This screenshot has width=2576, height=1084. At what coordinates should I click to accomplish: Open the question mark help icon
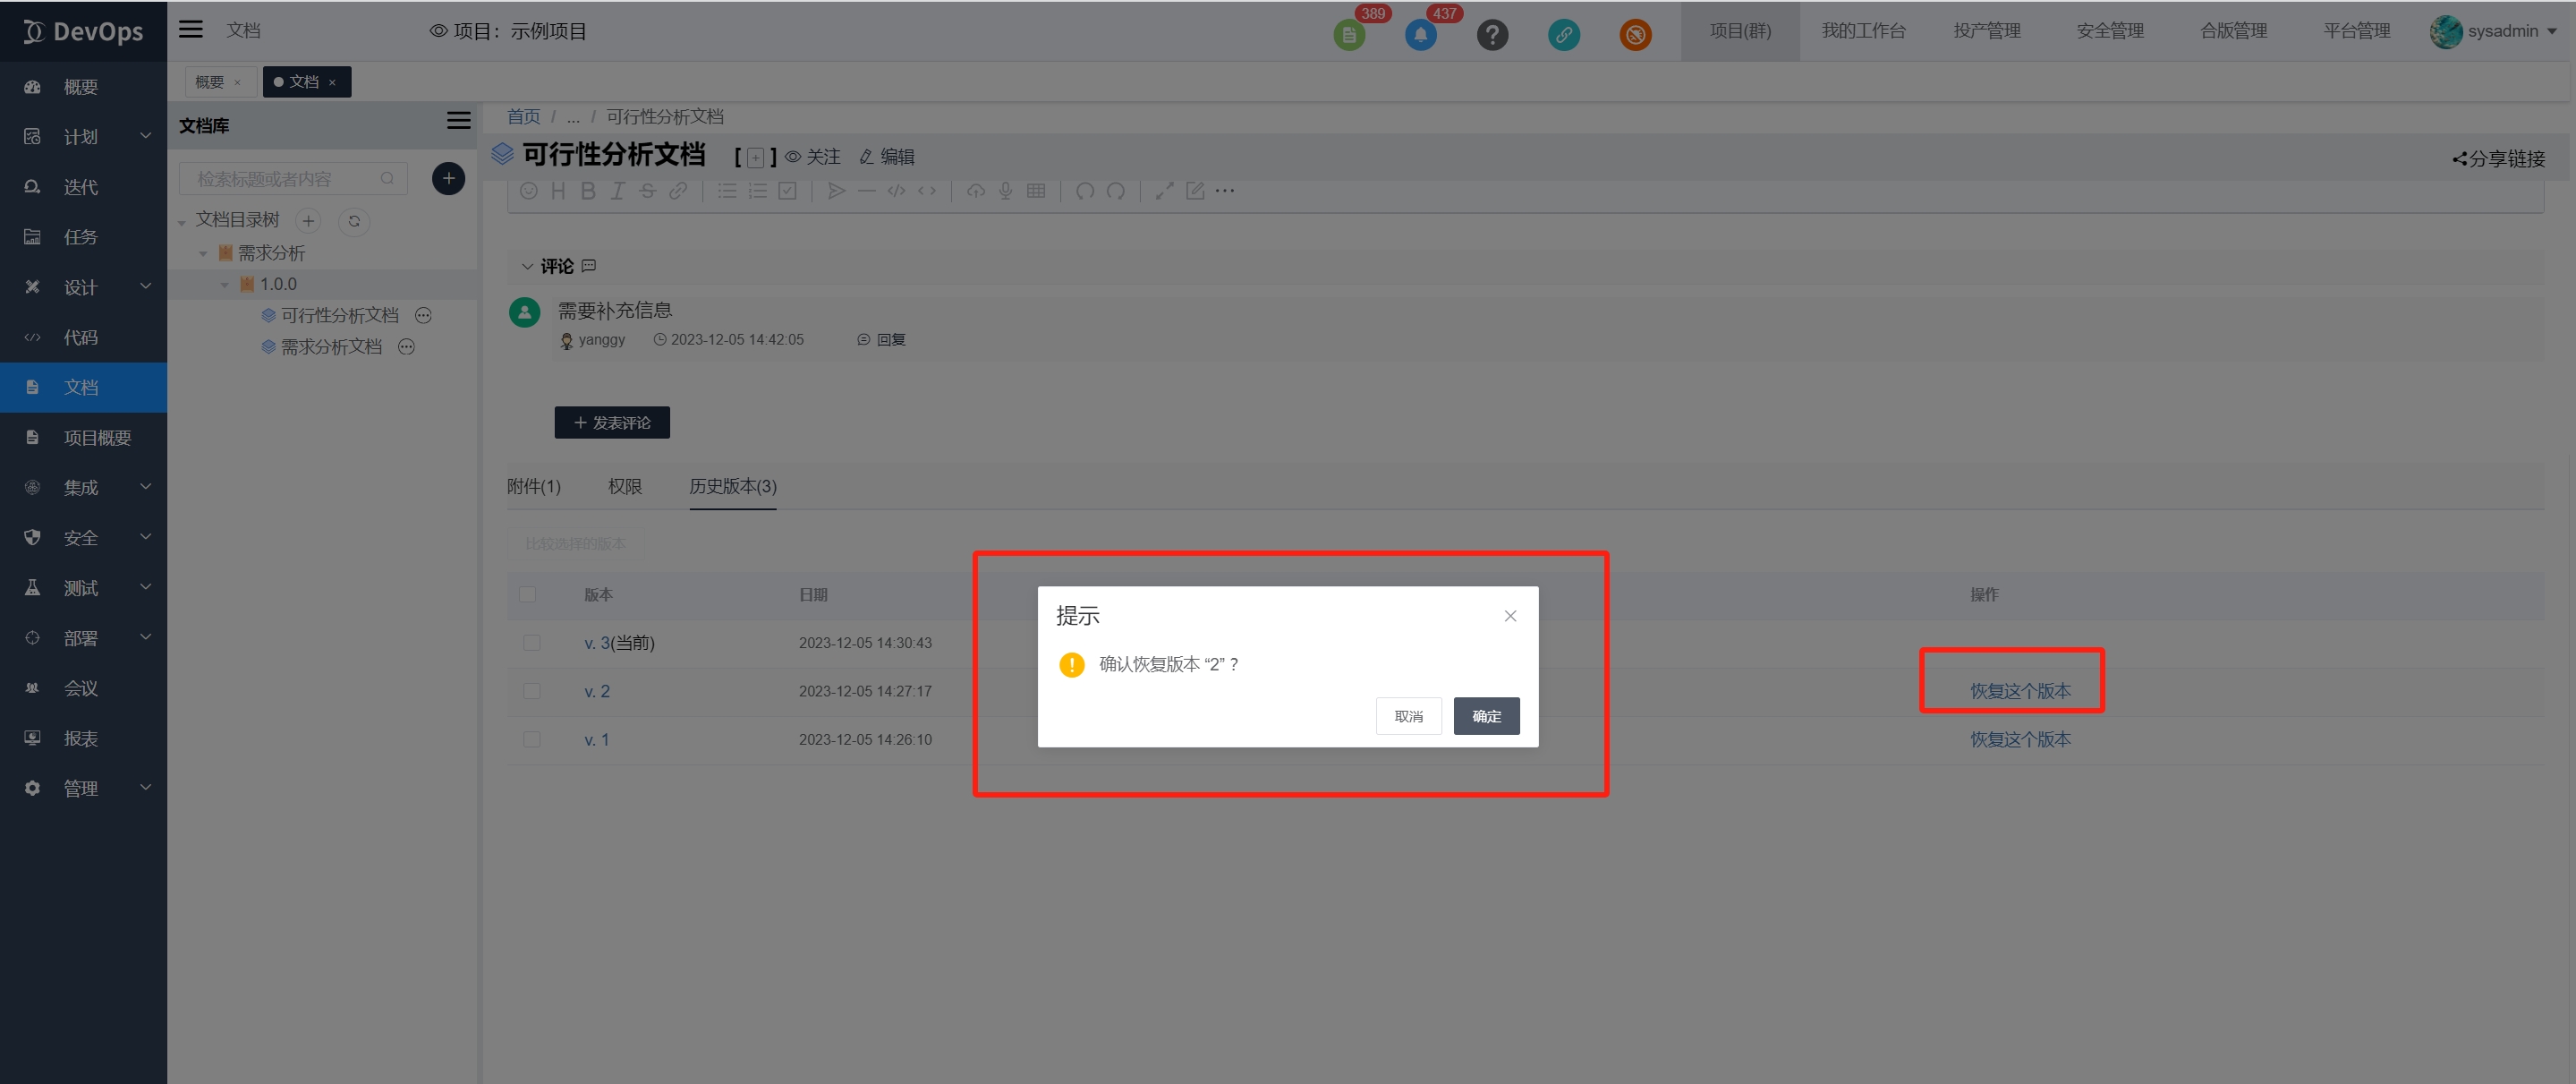pos(1492,35)
